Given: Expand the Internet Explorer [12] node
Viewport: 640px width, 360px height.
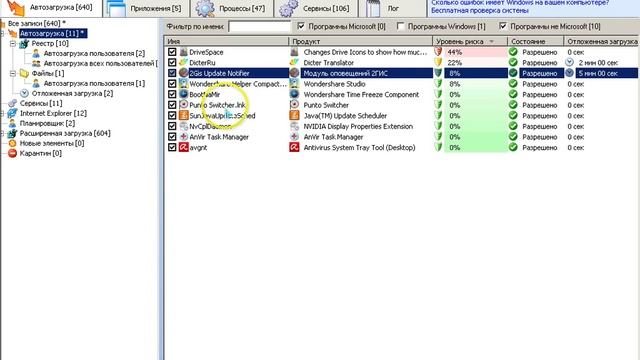Looking at the screenshot, I should 2,113.
